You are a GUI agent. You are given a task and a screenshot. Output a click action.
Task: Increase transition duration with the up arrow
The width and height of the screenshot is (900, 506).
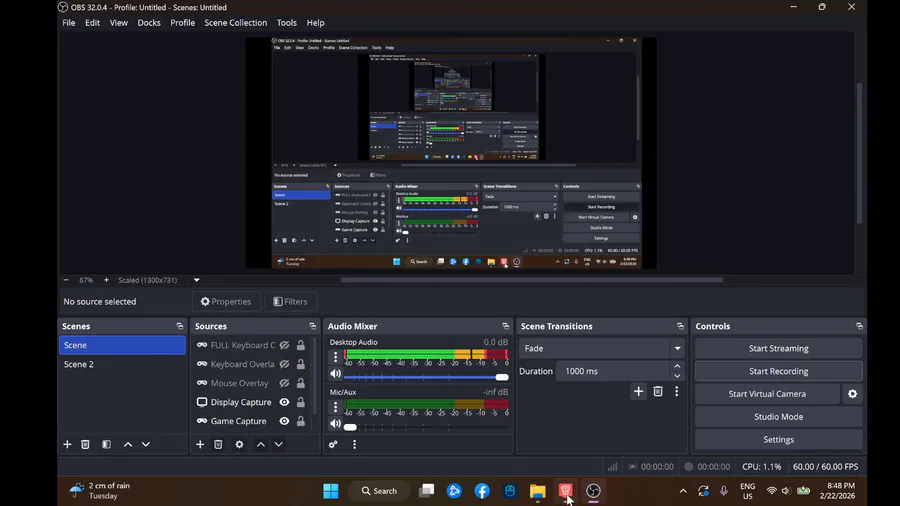(677, 366)
